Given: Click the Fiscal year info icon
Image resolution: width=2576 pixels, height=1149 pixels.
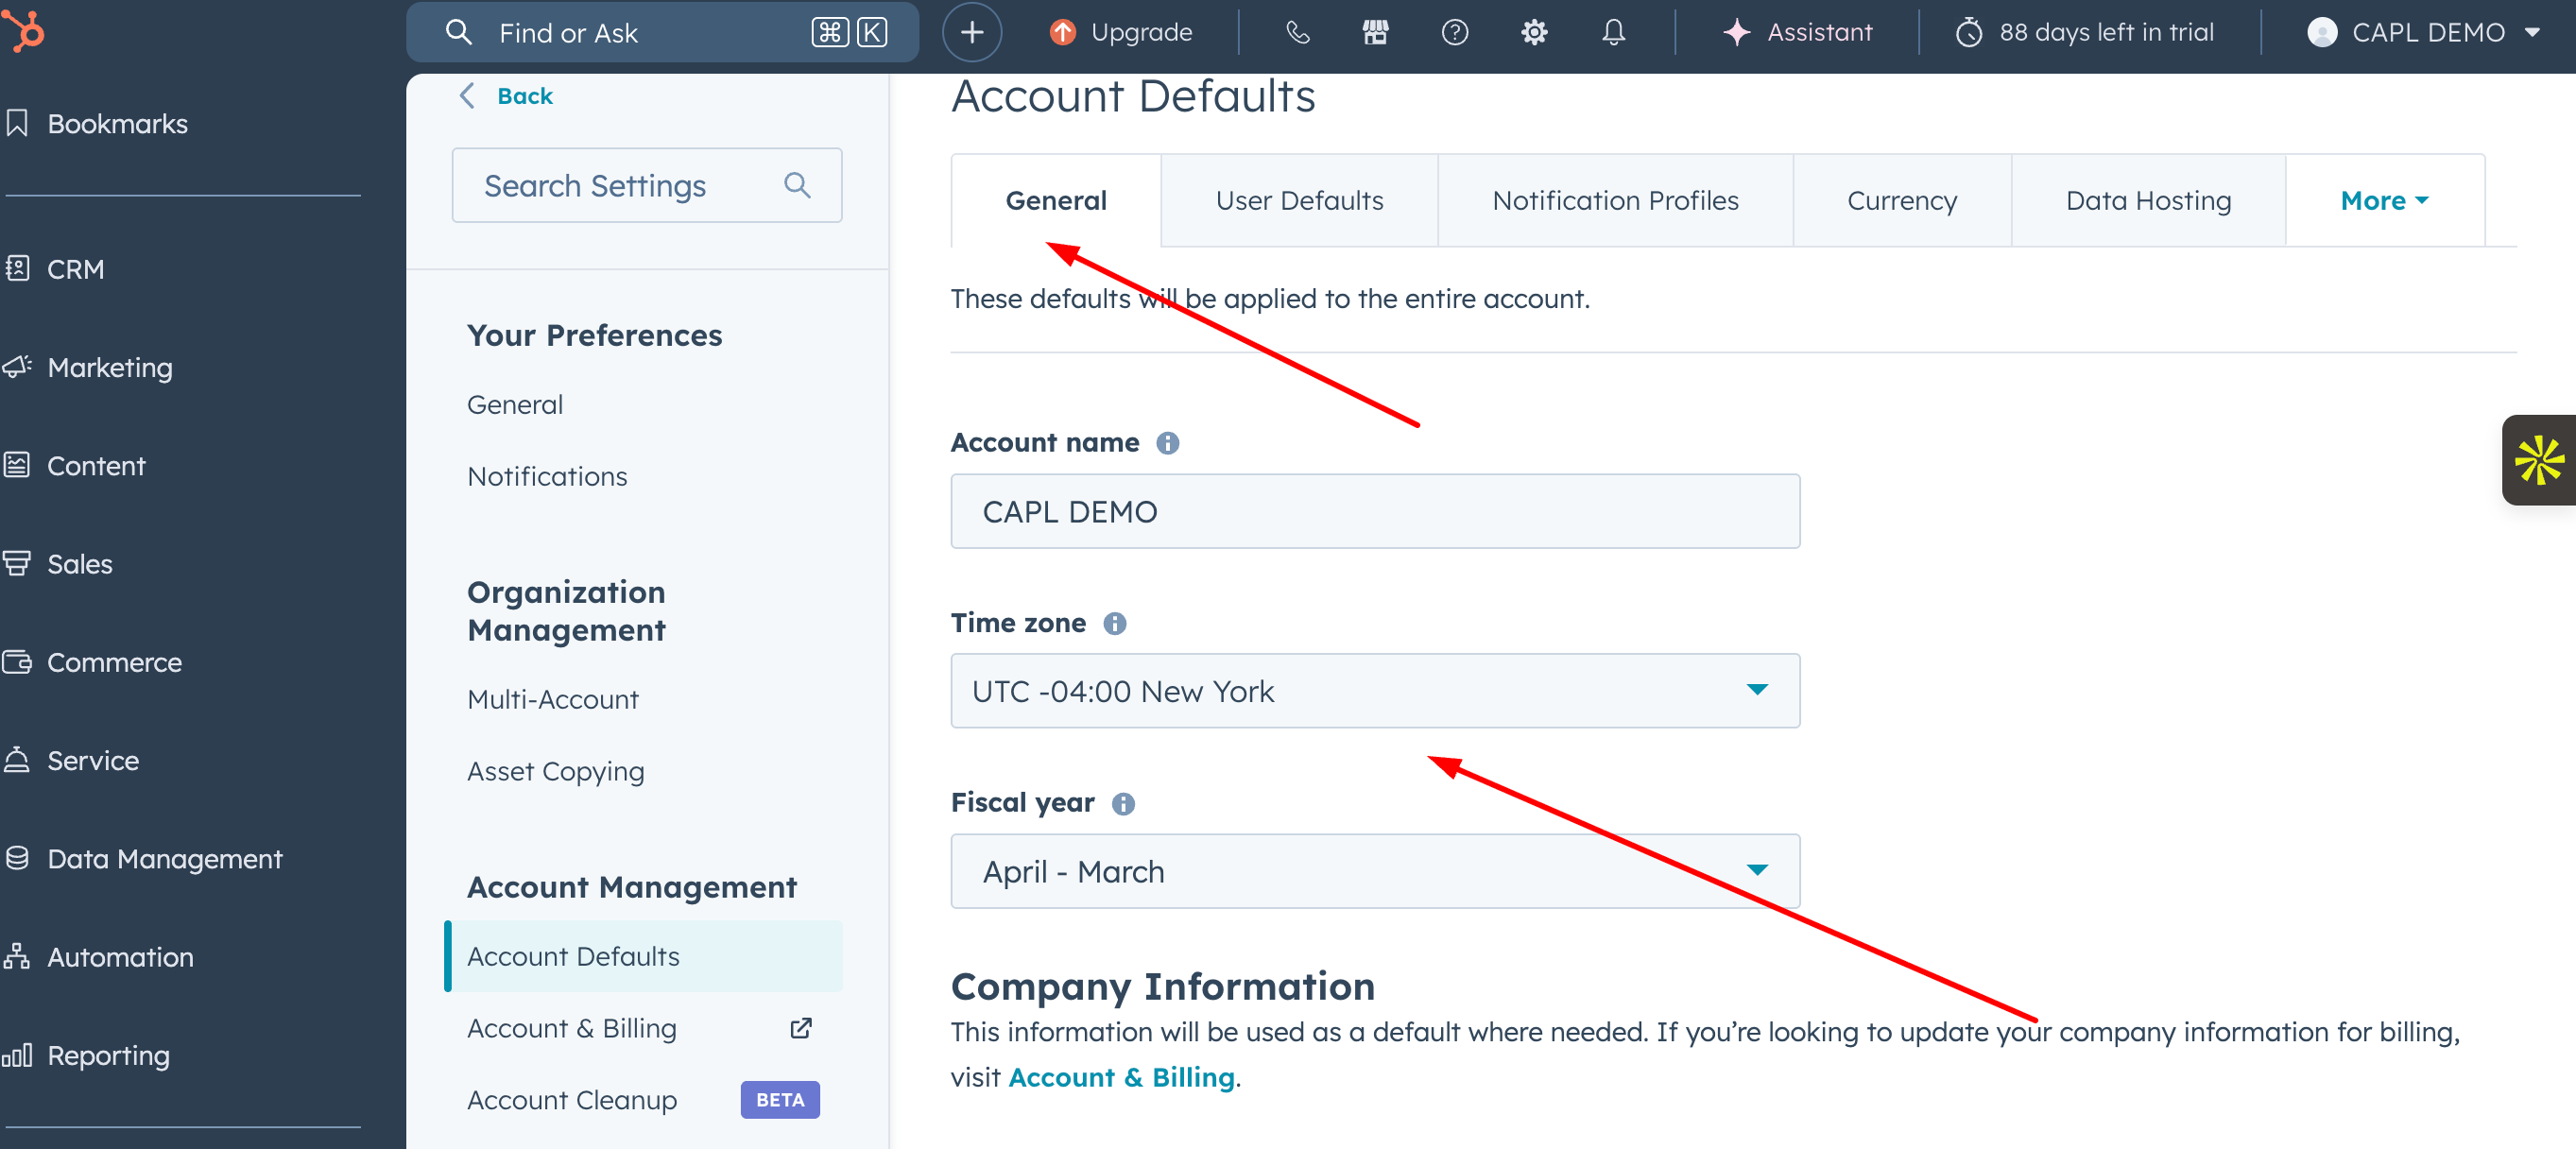Looking at the screenshot, I should click(x=1122, y=804).
